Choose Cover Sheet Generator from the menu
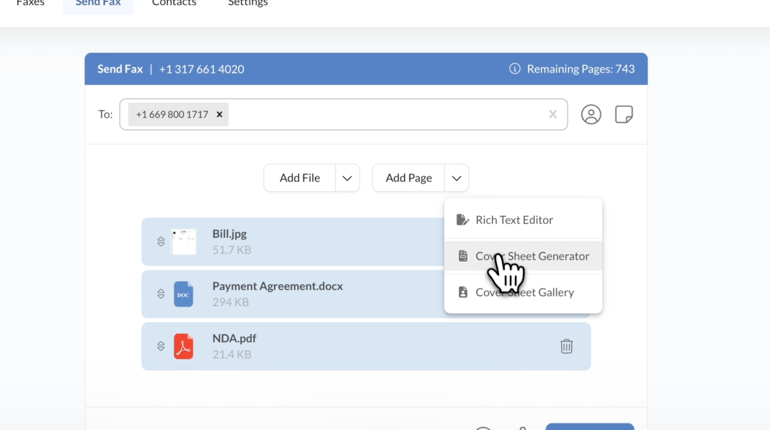Image resolution: width=770 pixels, height=430 pixels. coord(523,256)
